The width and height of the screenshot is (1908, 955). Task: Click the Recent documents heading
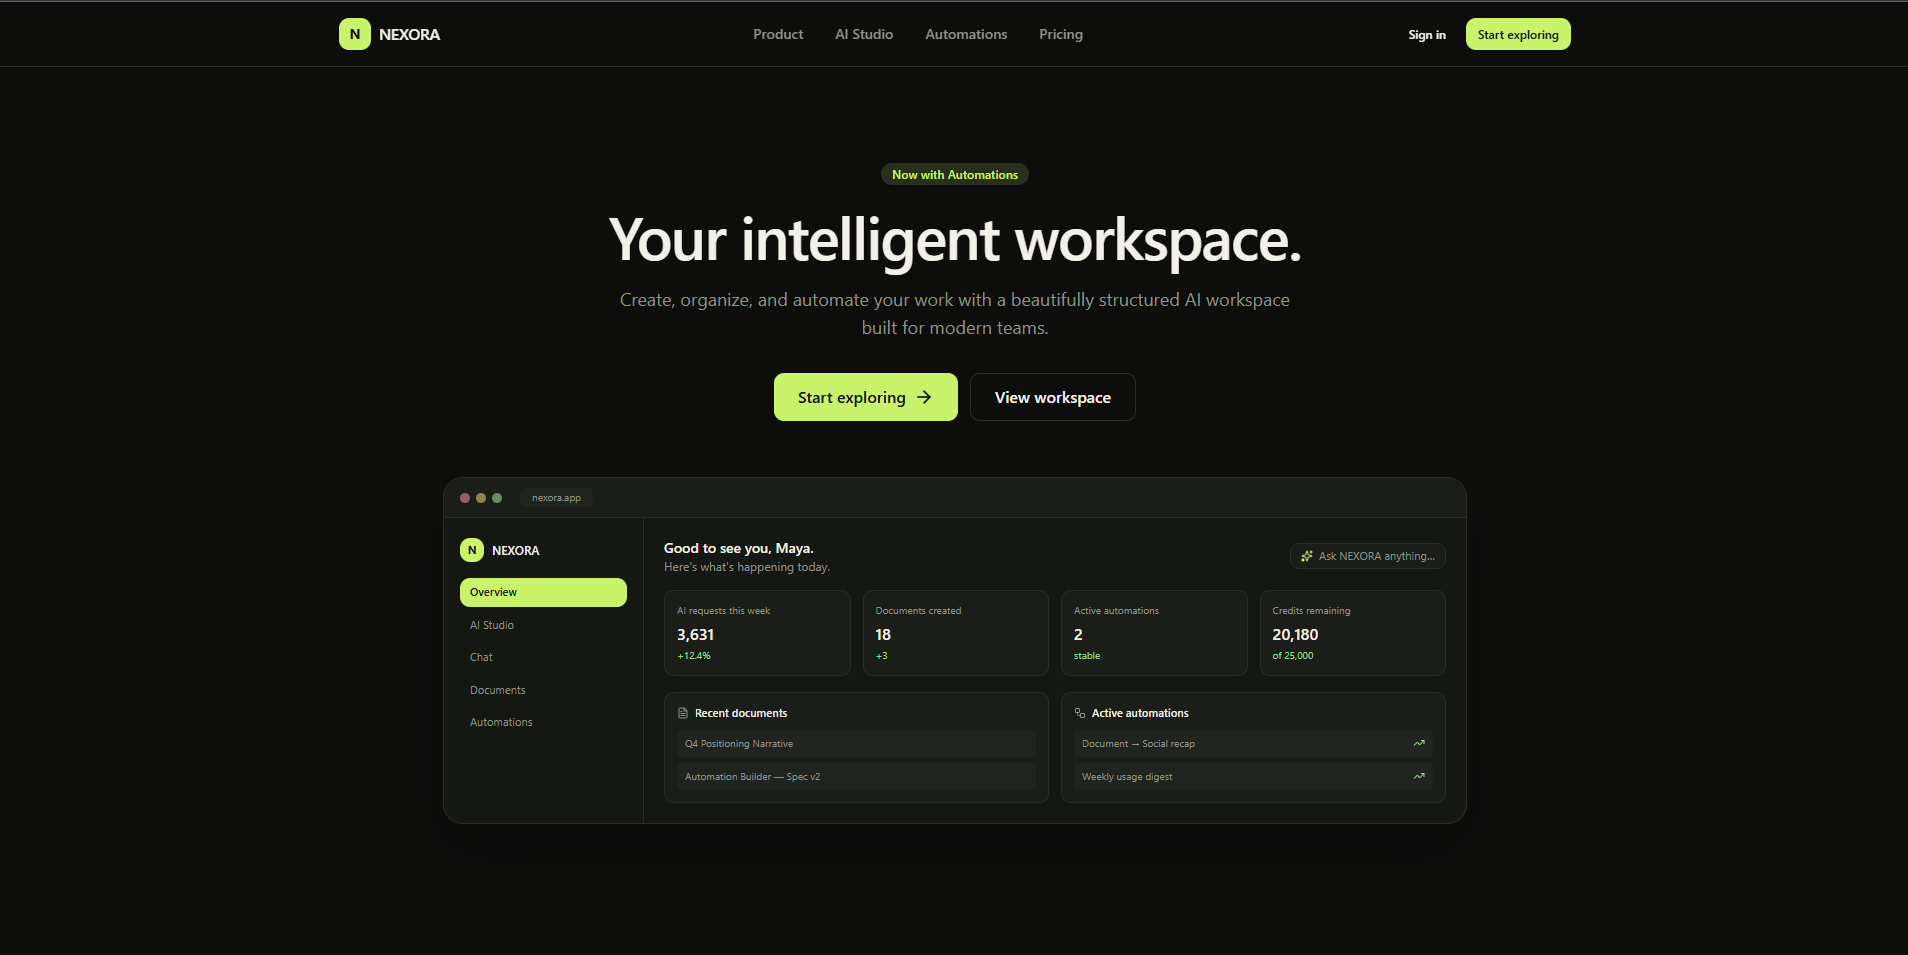(741, 713)
